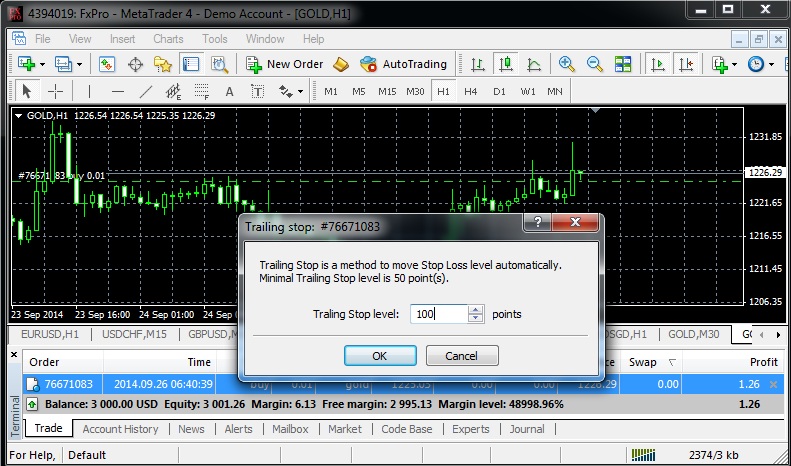Viewport: 791px width, 466px height.
Task: Pick the trendline drawing tool
Action: pyautogui.click(x=146, y=91)
